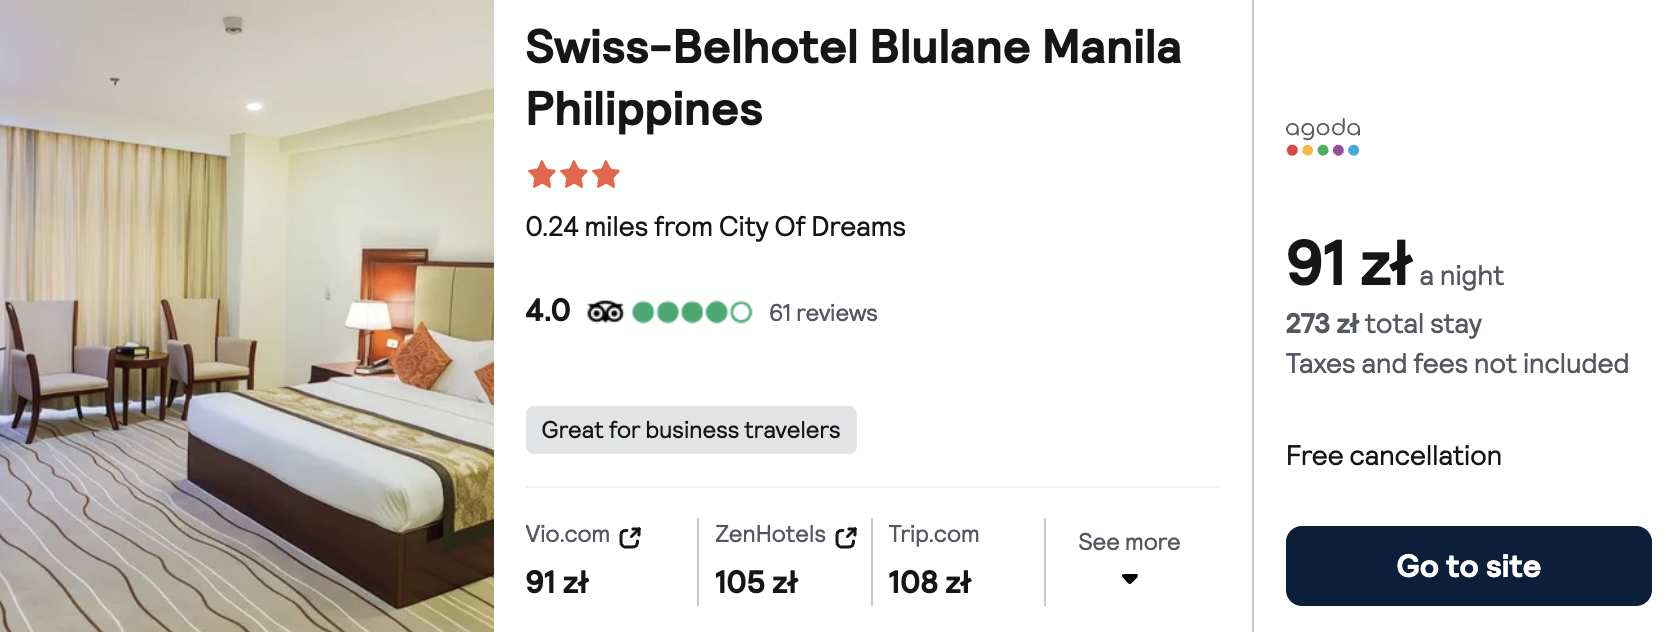Click the ZenHotels external link icon
The image size is (1674, 632).
click(x=846, y=538)
